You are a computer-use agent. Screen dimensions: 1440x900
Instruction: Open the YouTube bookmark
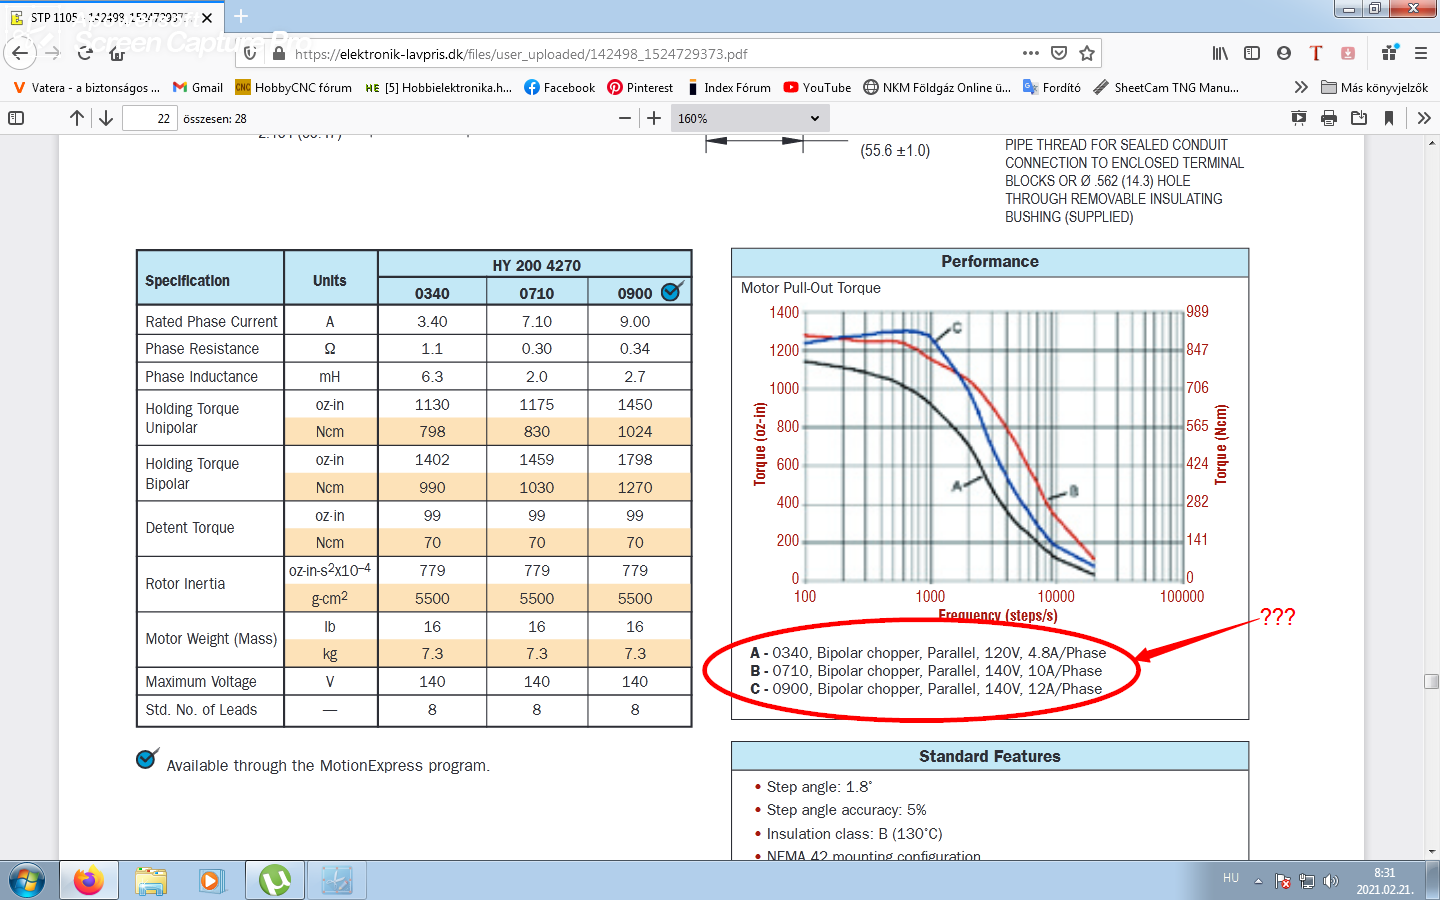click(817, 88)
